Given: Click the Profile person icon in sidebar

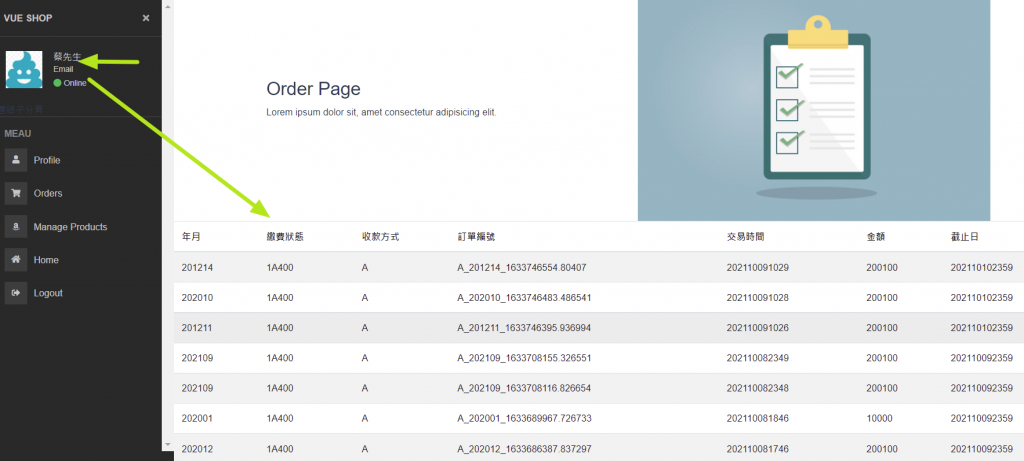Looking at the screenshot, I should pyautogui.click(x=16, y=160).
